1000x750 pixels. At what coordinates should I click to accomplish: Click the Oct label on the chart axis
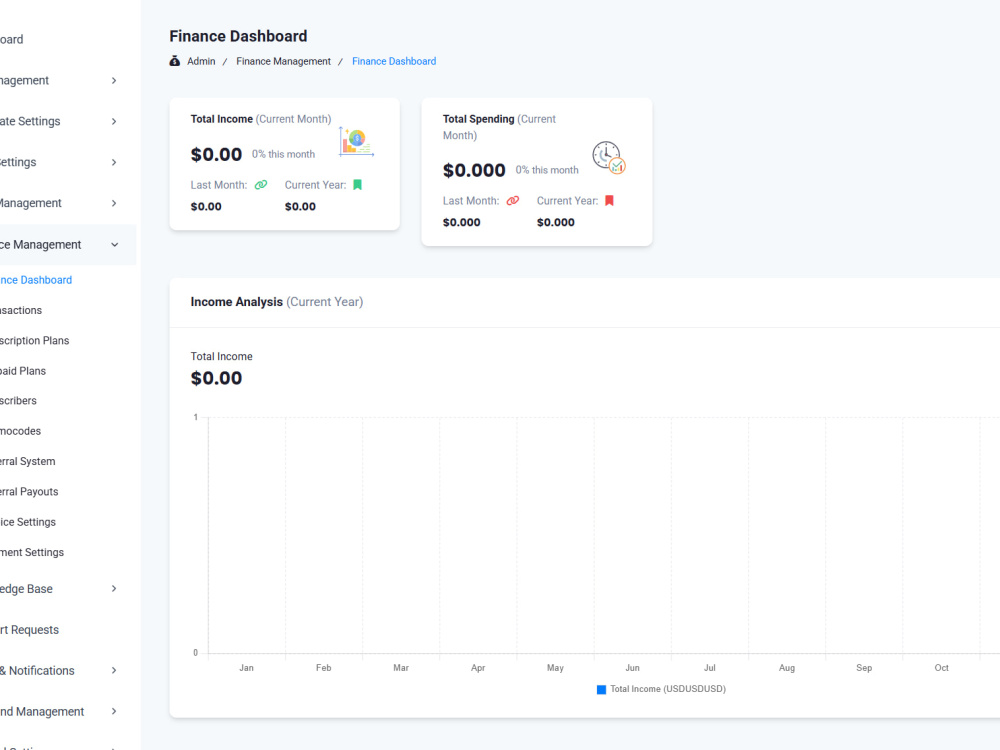click(x=941, y=668)
